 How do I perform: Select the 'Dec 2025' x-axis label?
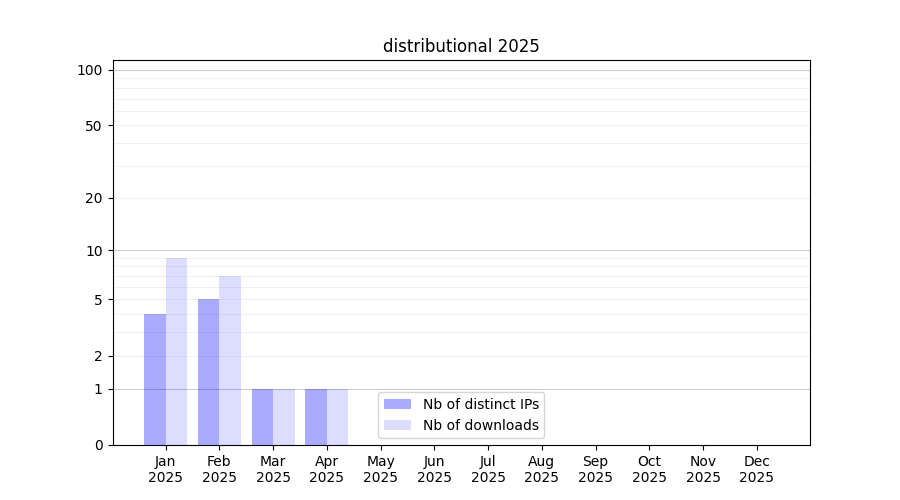(757, 469)
